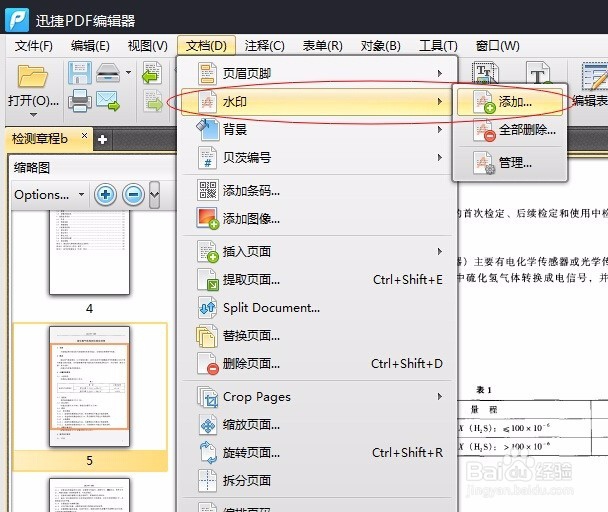Select 页眉页脚 menu item
The width and height of the screenshot is (608, 512).
[316, 73]
